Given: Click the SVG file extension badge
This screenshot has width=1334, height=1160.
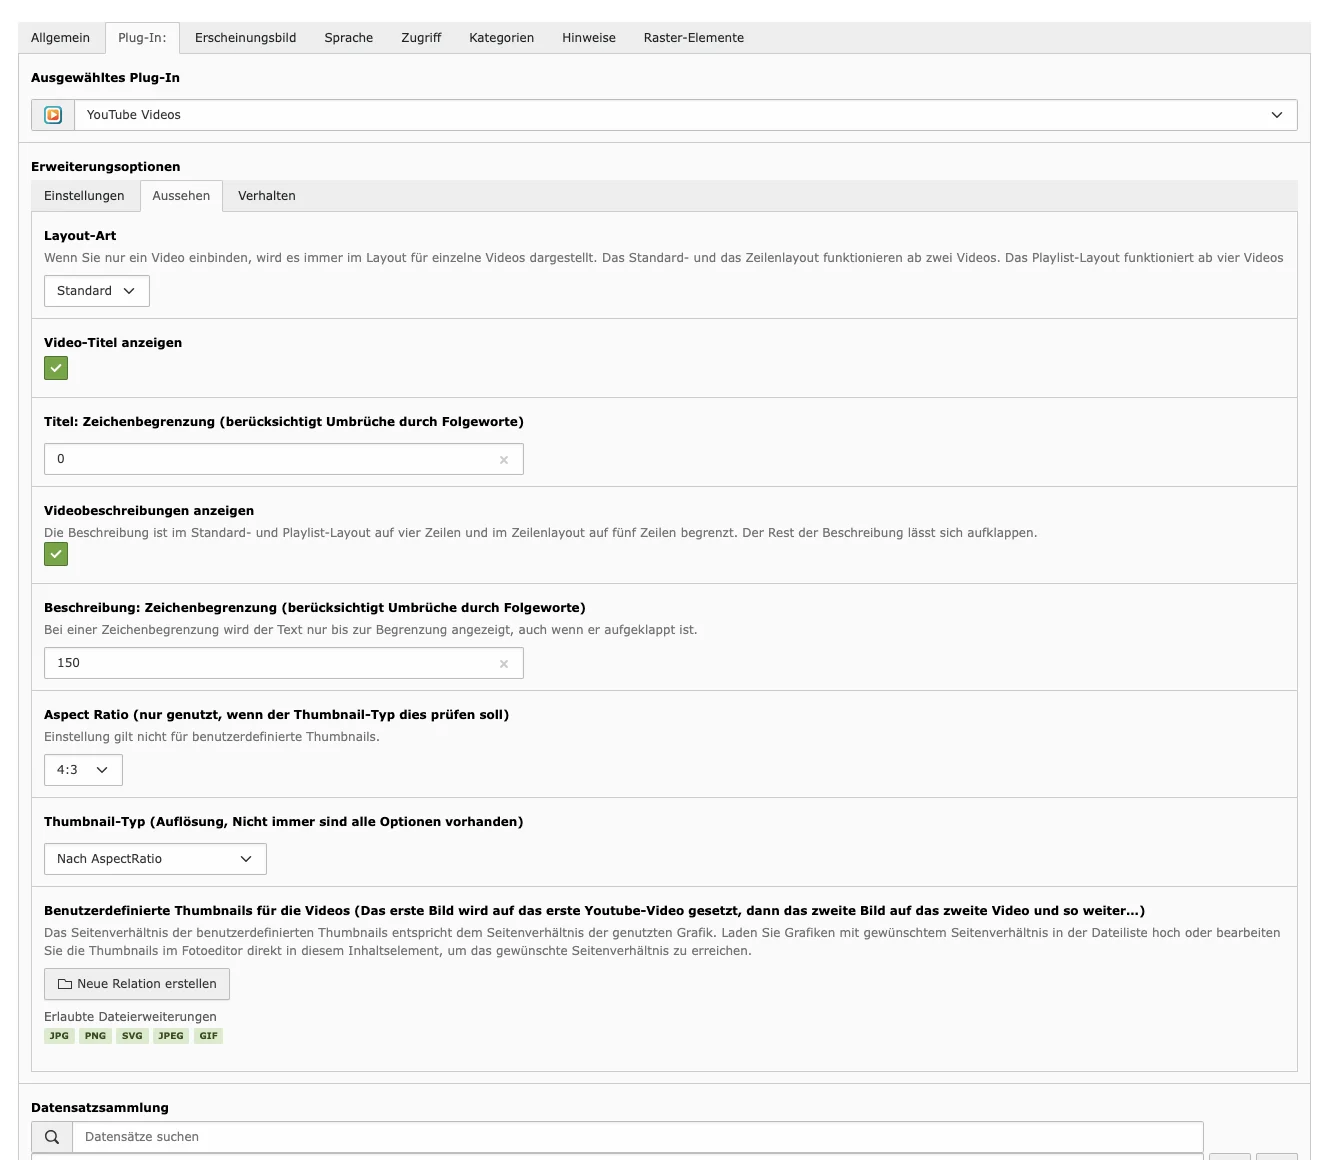Looking at the screenshot, I should pyautogui.click(x=132, y=1036).
